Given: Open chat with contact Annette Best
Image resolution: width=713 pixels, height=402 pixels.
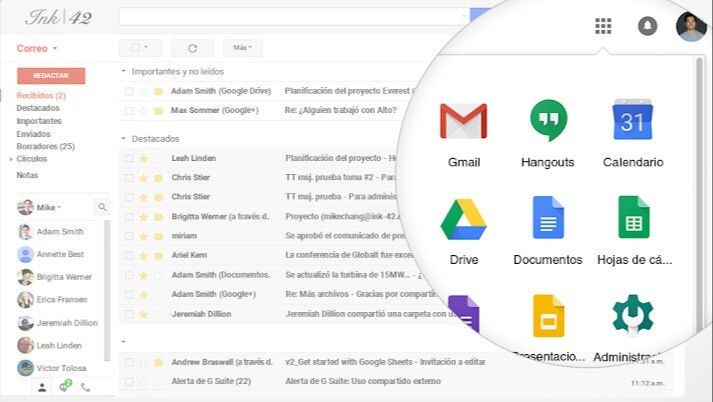Looking at the screenshot, I should pos(58,254).
